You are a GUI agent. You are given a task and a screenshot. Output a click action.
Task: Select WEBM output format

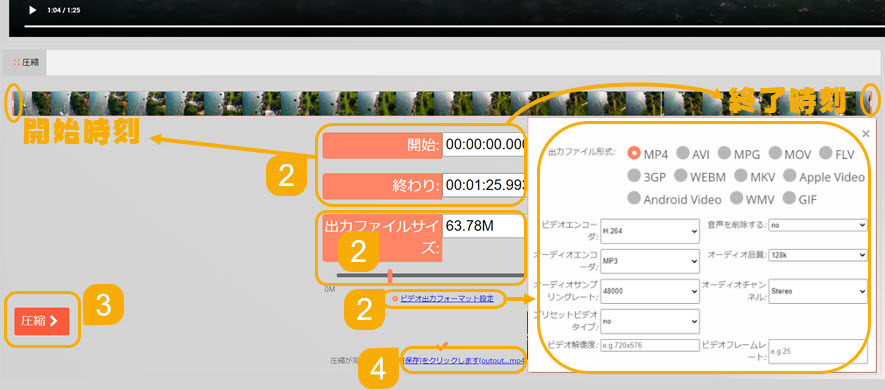pyautogui.click(x=681, y=176)
